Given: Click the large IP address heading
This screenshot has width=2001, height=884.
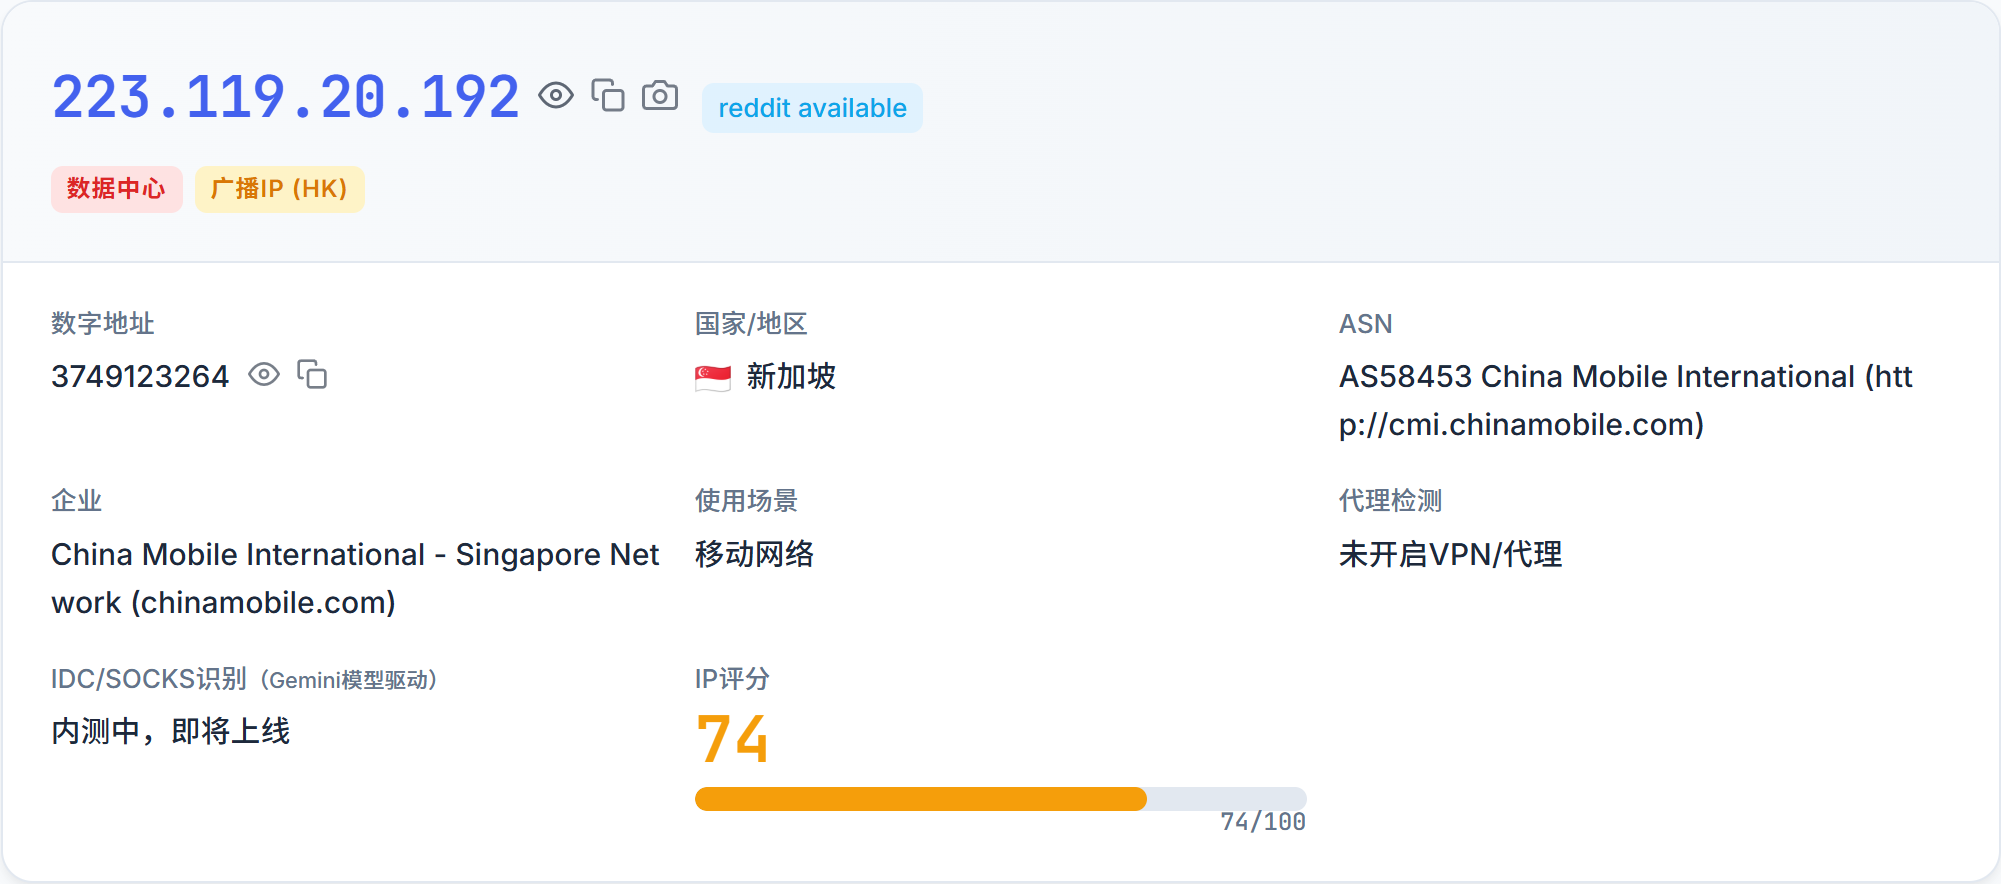Looking at the screenshot, I should (x=286, y=98).
